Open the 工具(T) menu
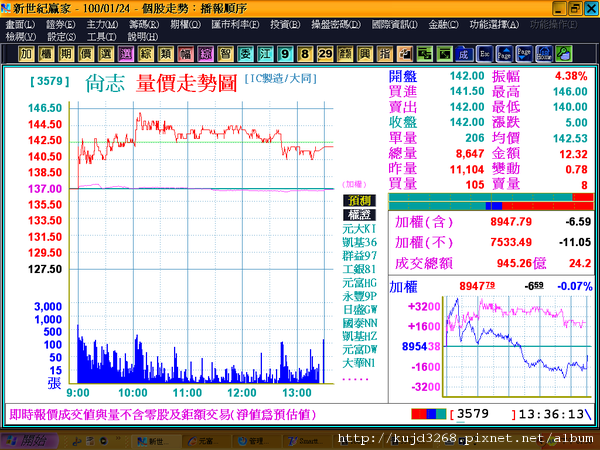The image size is (600, 450). click(101, 37)
